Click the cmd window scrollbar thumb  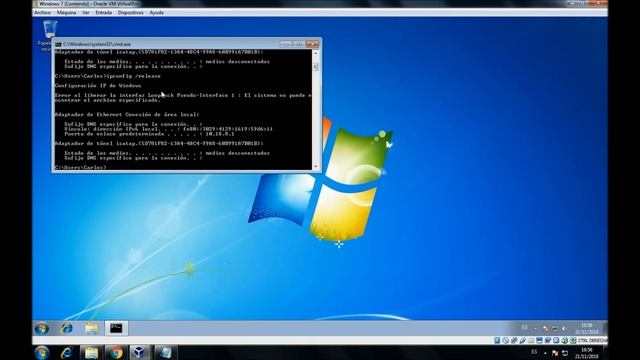tap(315, 67)
